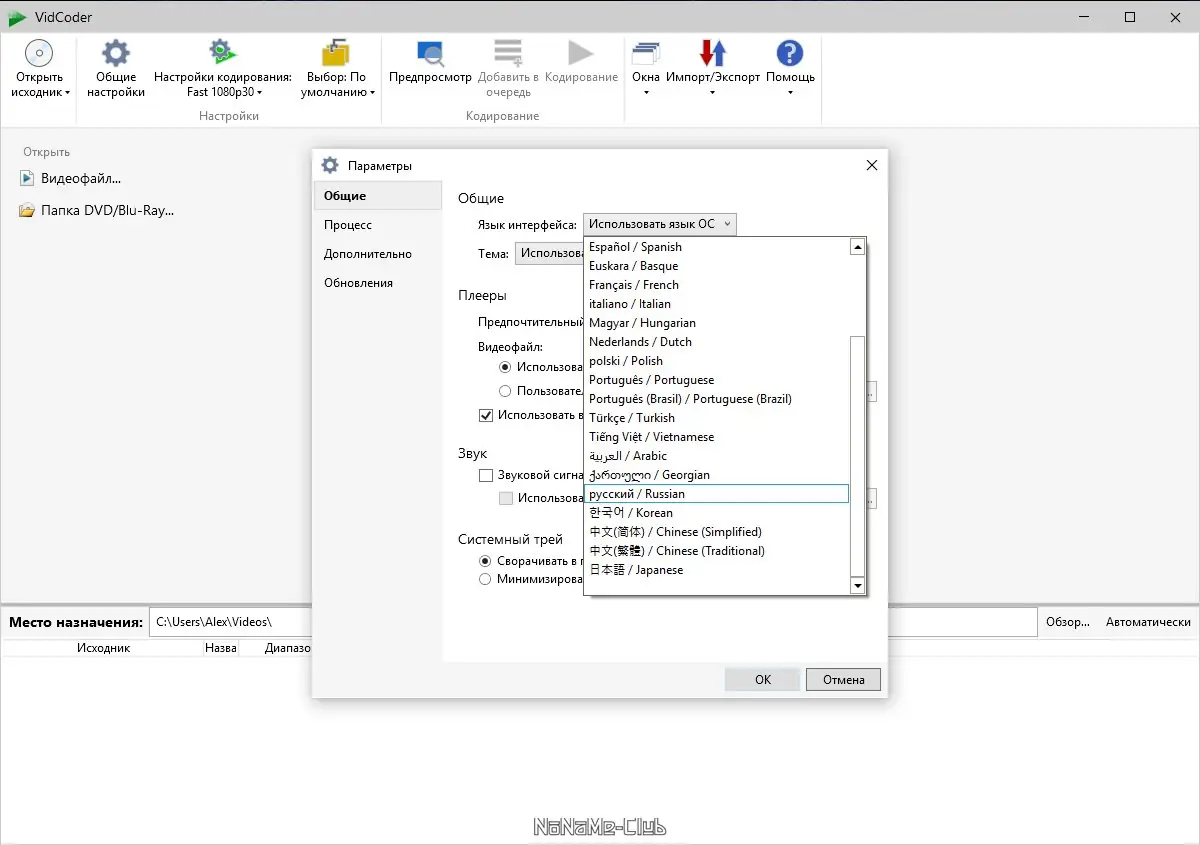Choose Magyar / Hungarian language
The height and width of the screenshot is (845, 1200).
point(716,323)
